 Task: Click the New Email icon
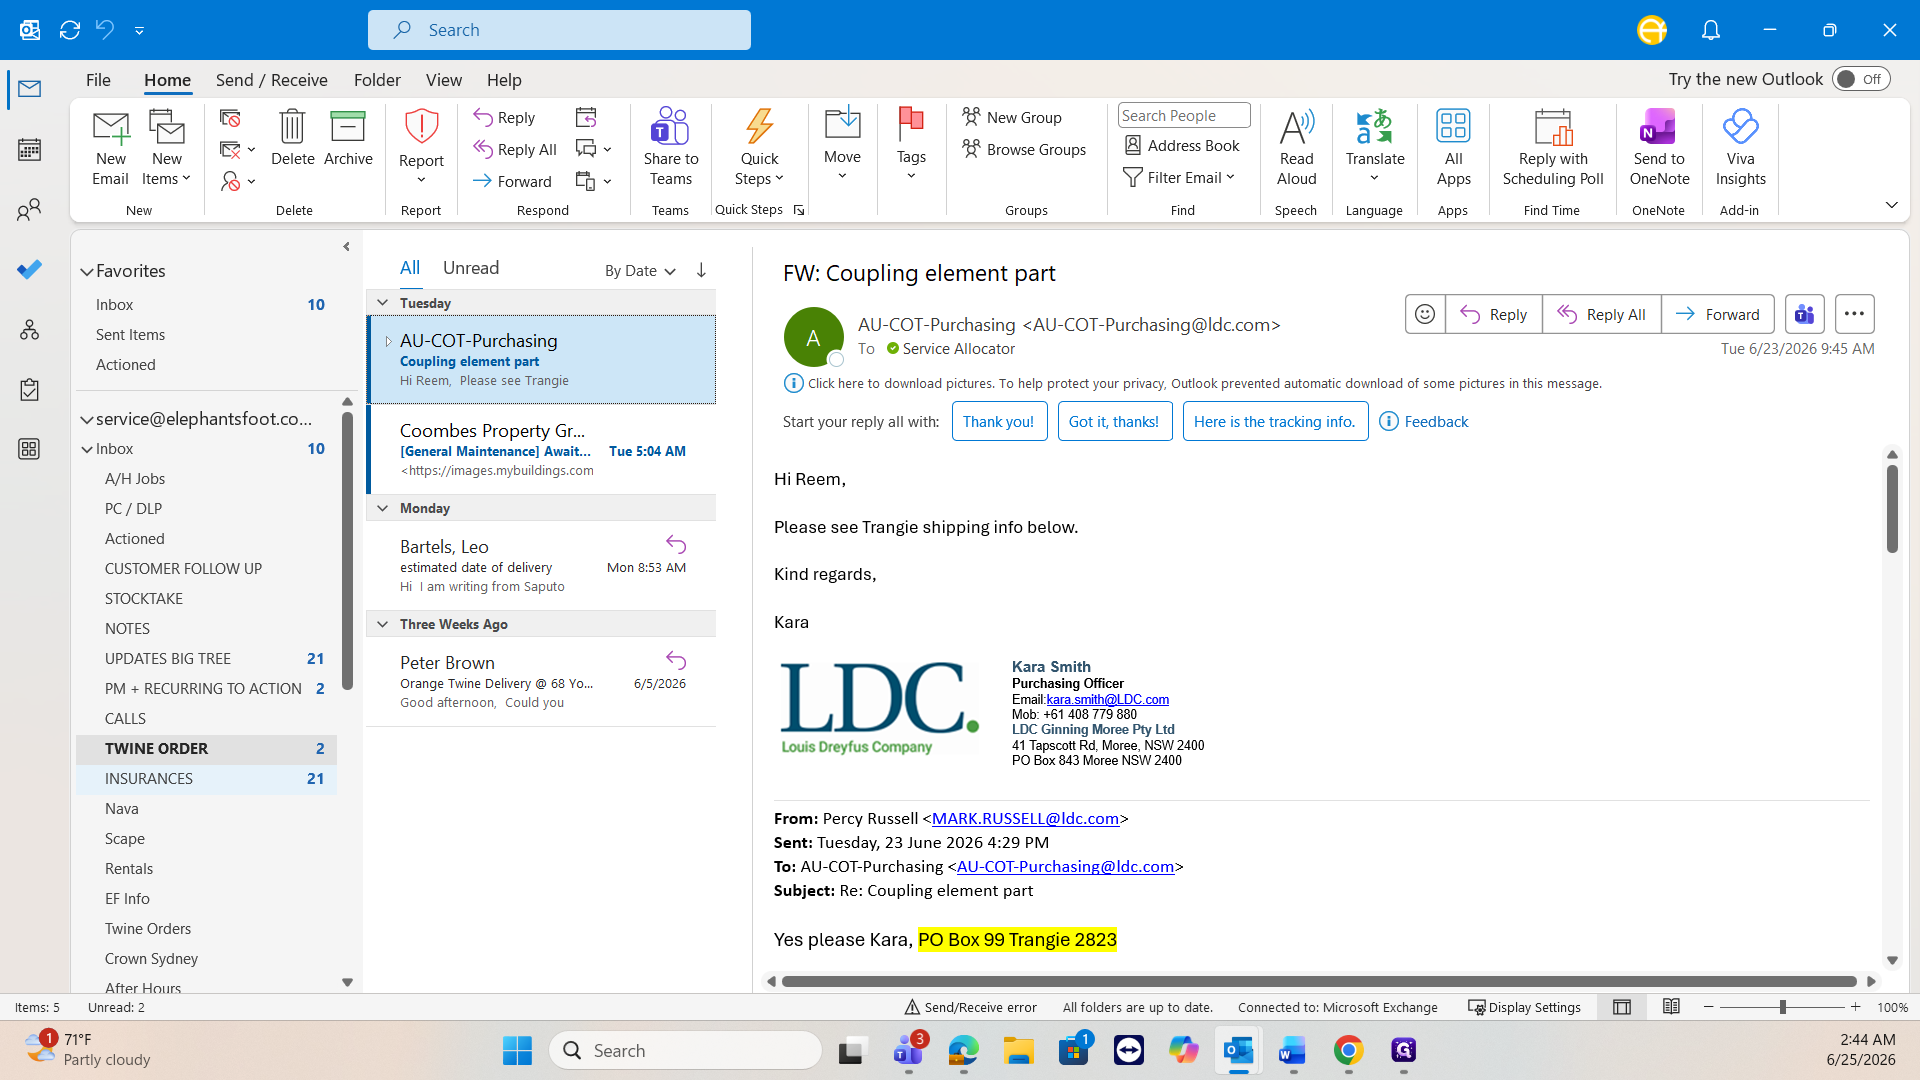click(x=110, y=128)
